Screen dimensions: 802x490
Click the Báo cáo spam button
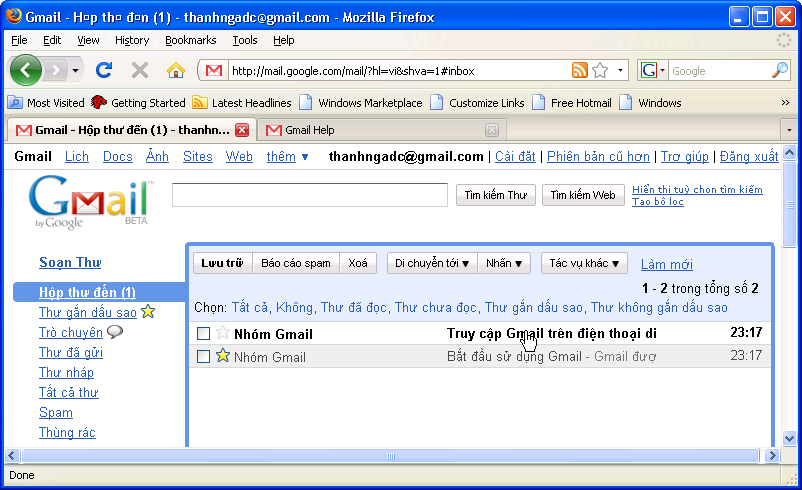pos(296,263)
